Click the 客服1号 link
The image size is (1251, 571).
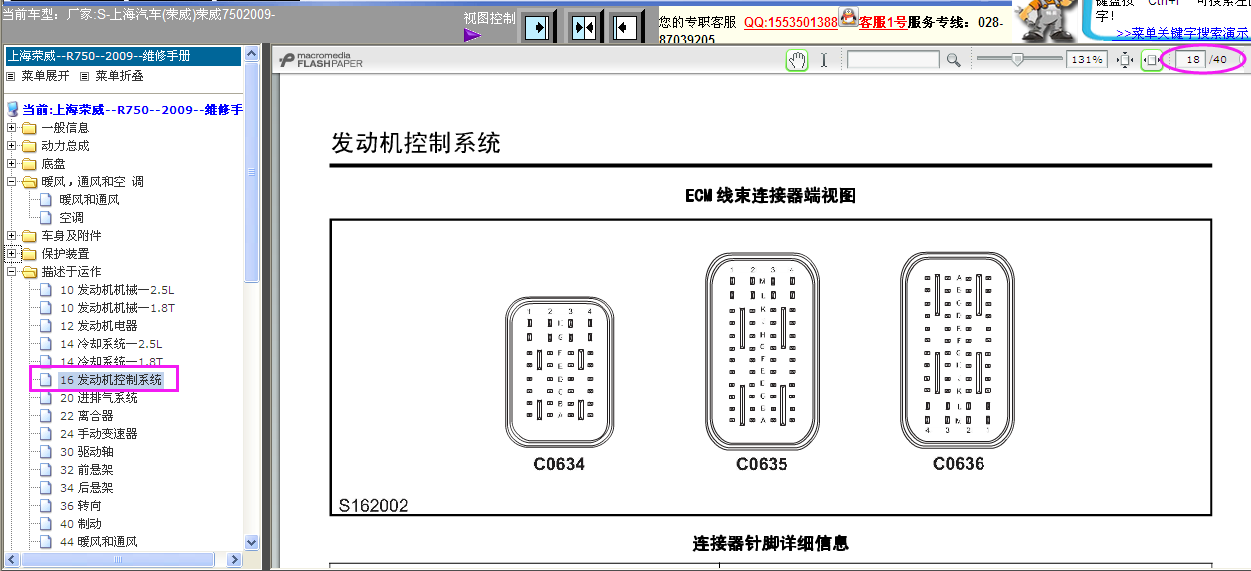(883, 22)
